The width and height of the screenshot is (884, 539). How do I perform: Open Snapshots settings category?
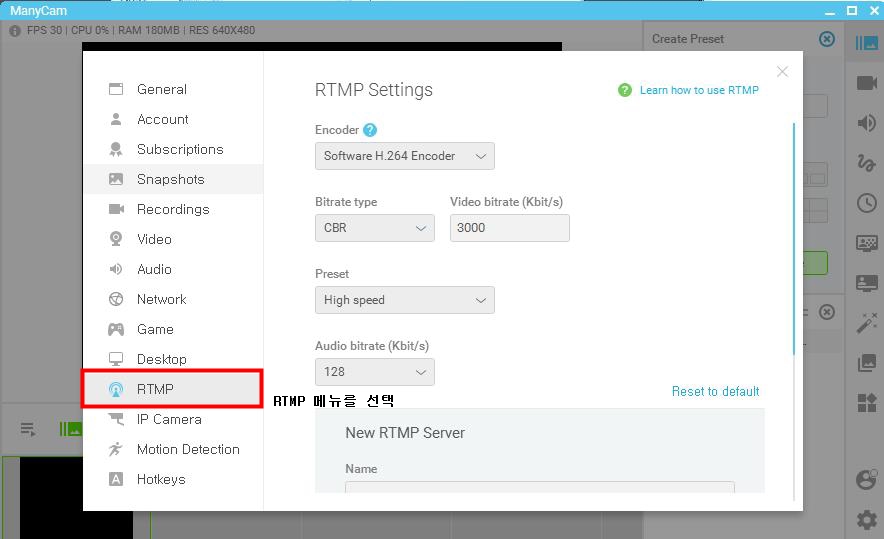click(x=173, y=179)
